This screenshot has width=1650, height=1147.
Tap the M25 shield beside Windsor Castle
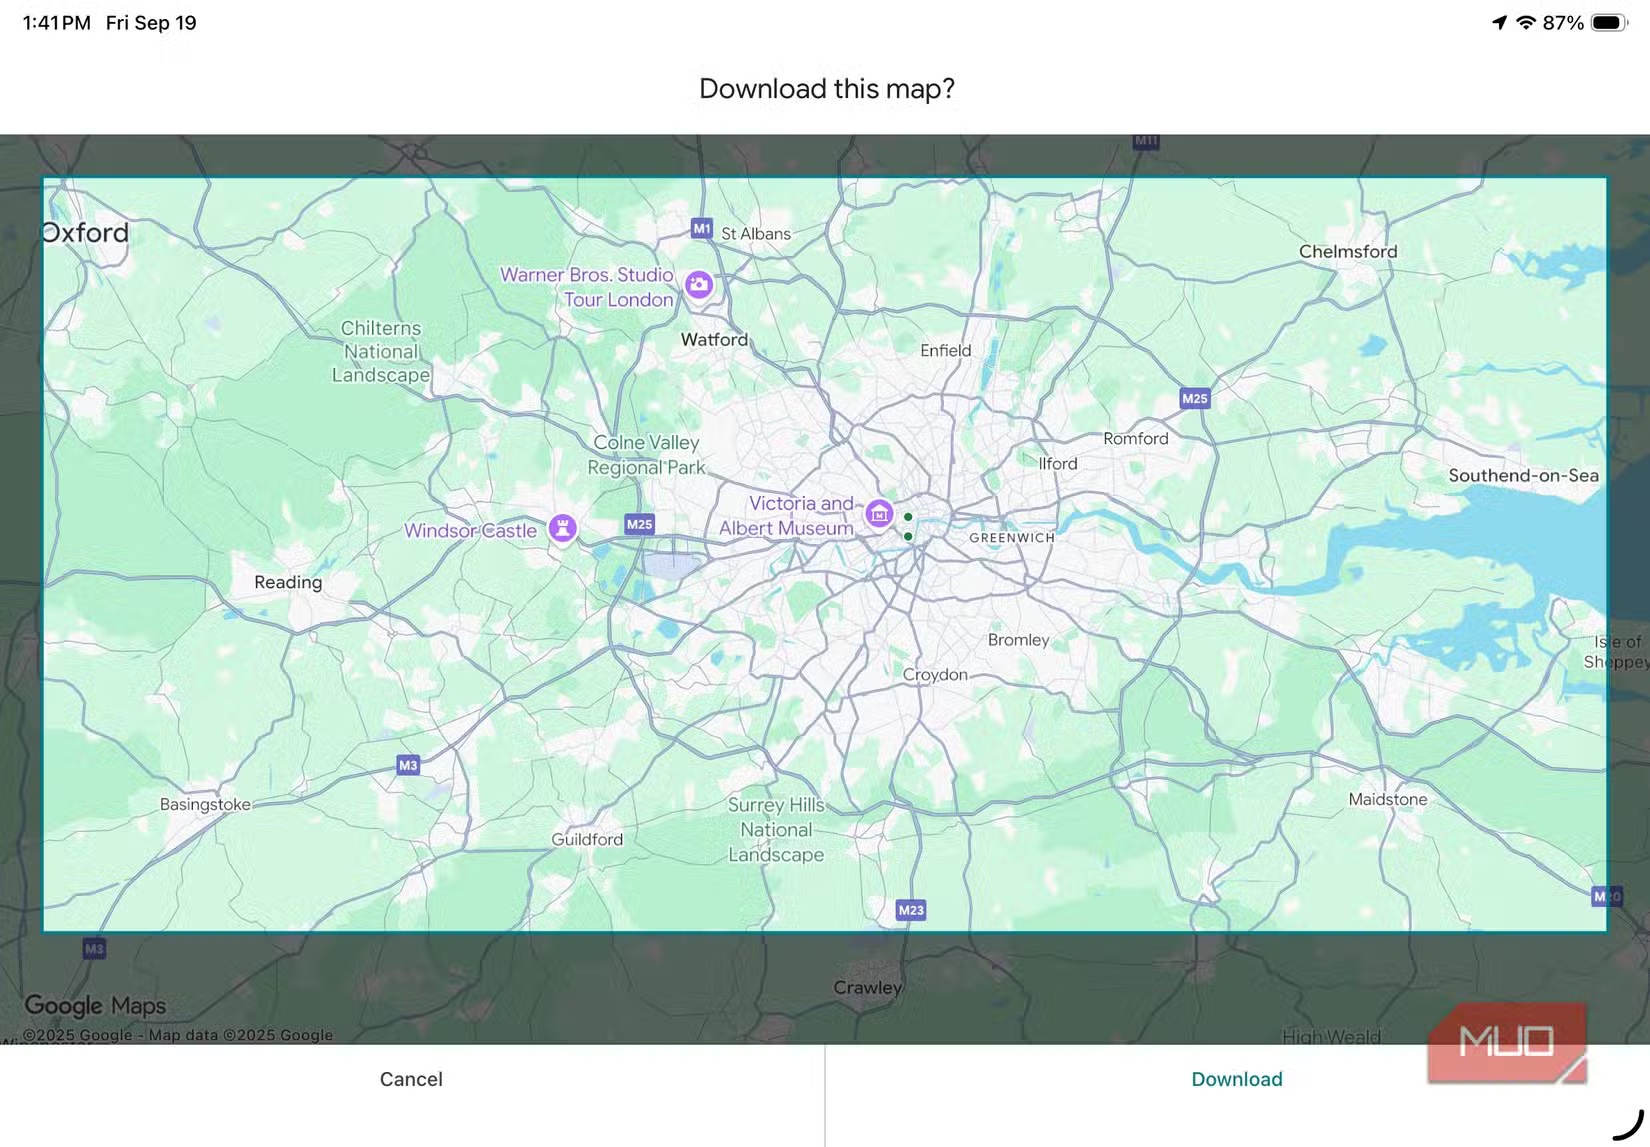(639, 524)
